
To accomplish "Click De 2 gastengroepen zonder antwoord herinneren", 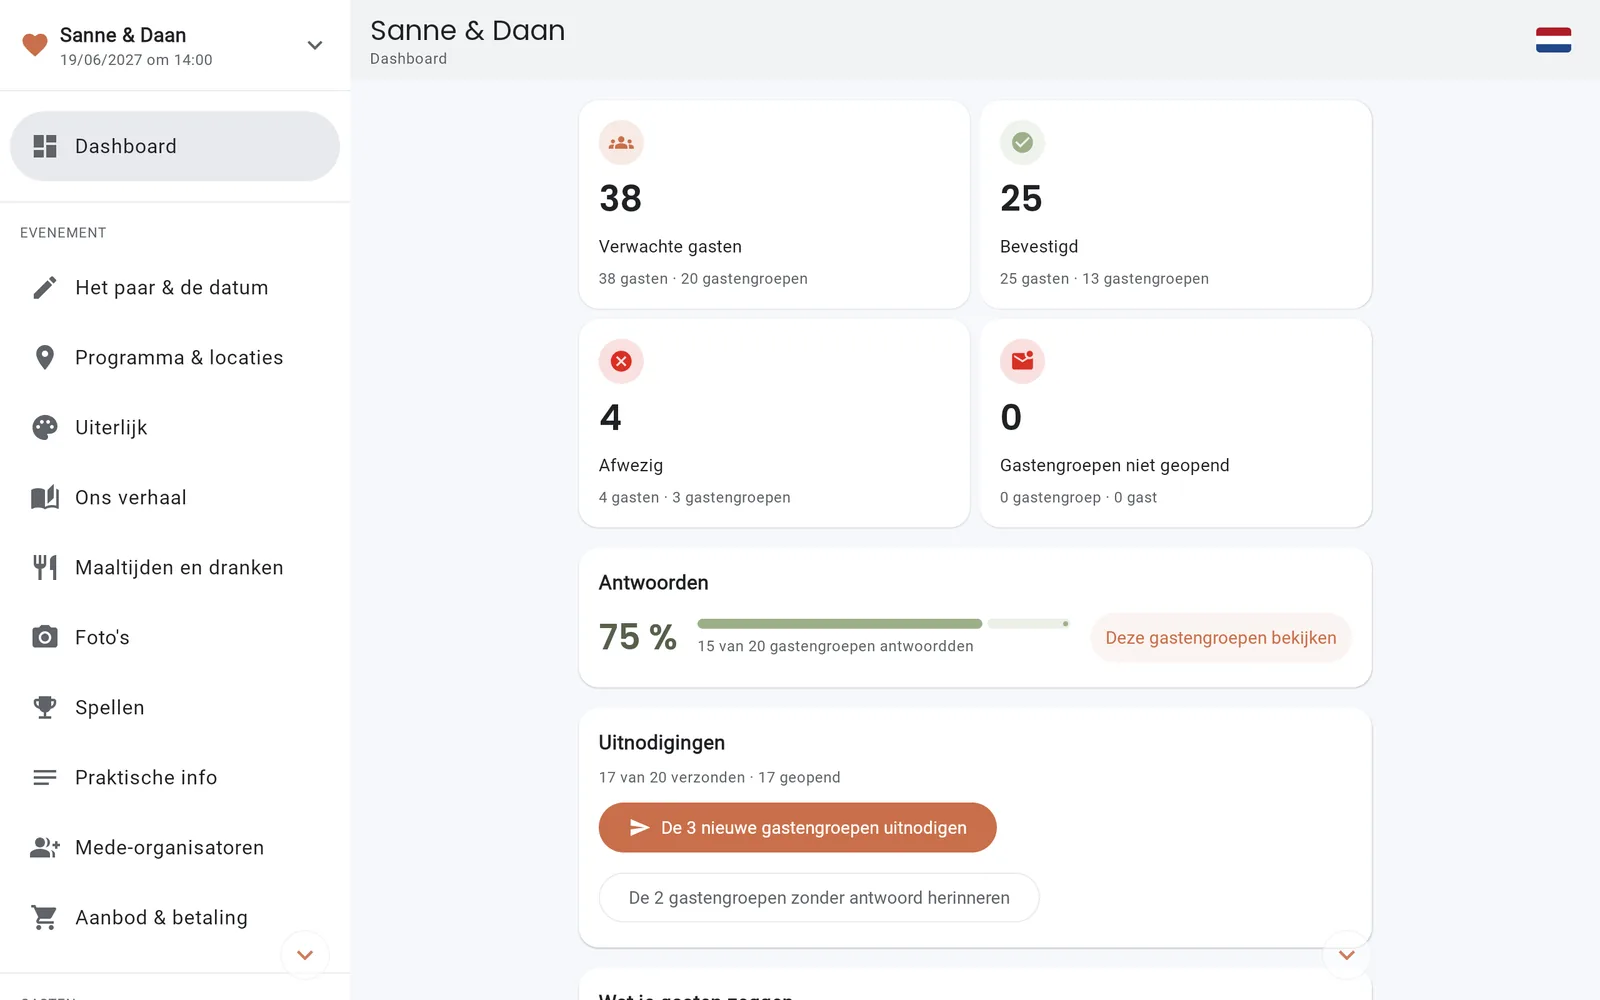I will (819, 898).
